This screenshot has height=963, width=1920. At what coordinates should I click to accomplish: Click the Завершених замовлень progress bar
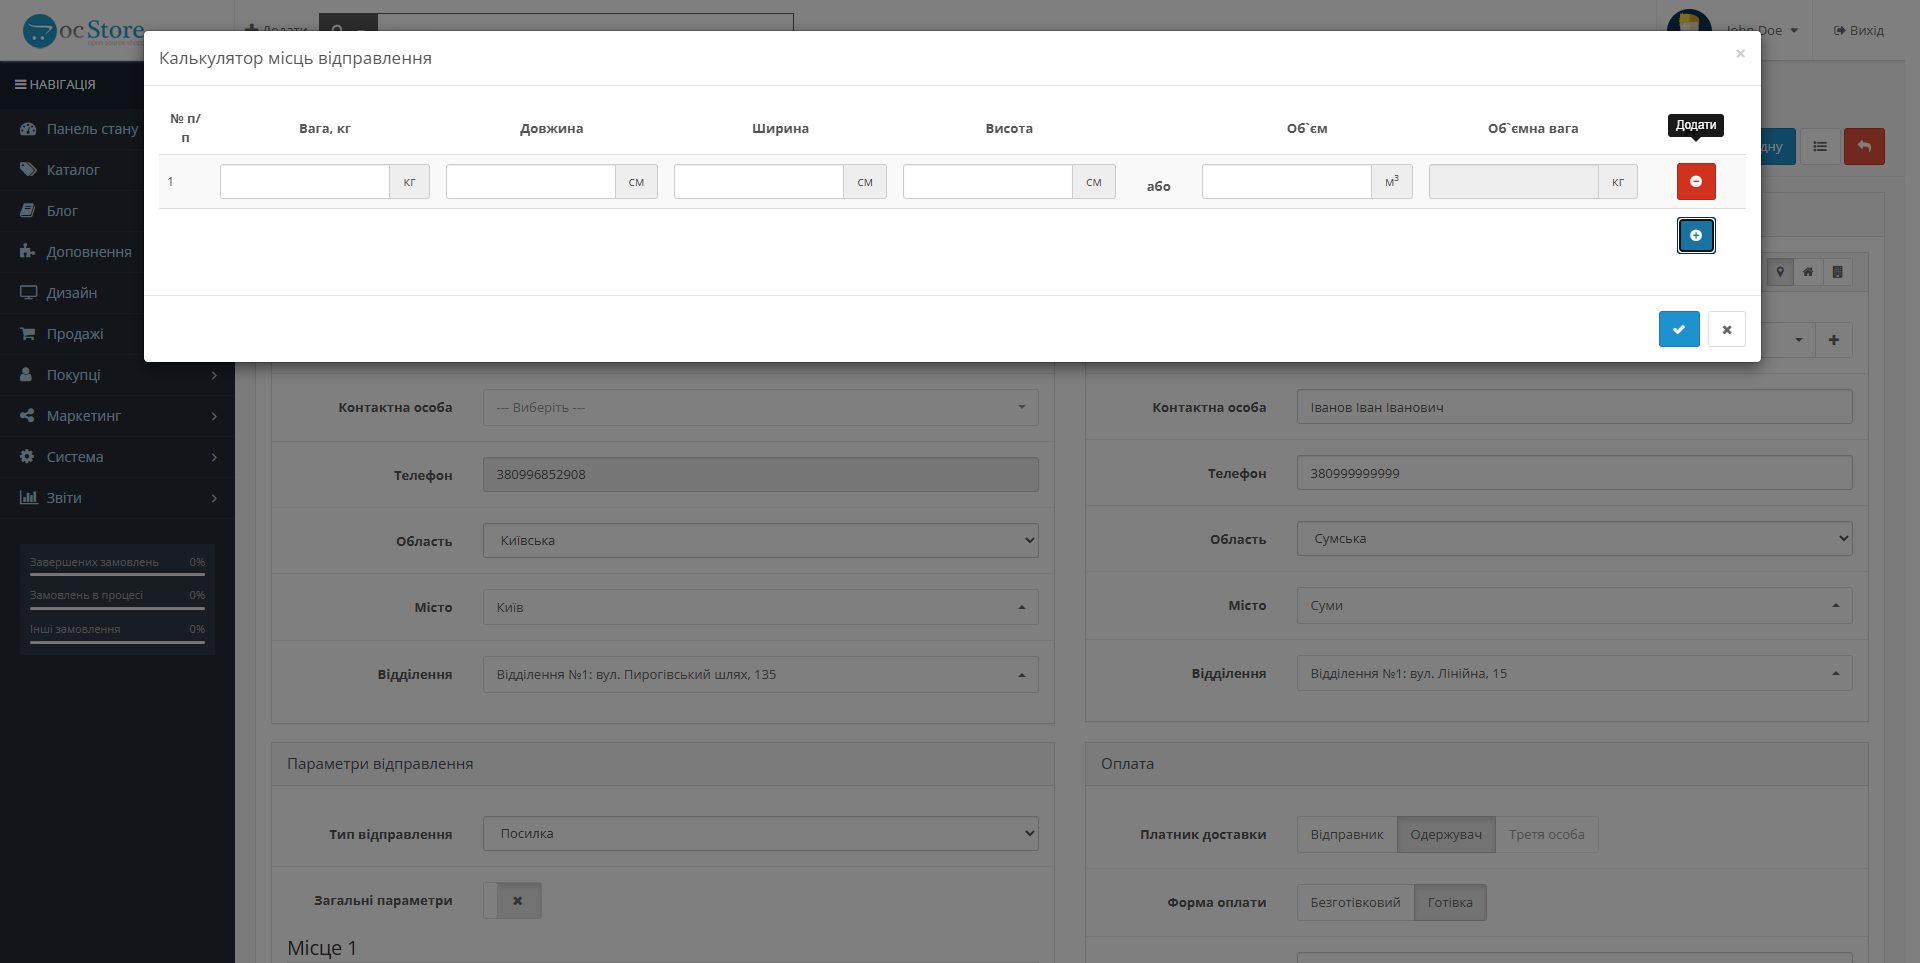click(x=117, y=576)
